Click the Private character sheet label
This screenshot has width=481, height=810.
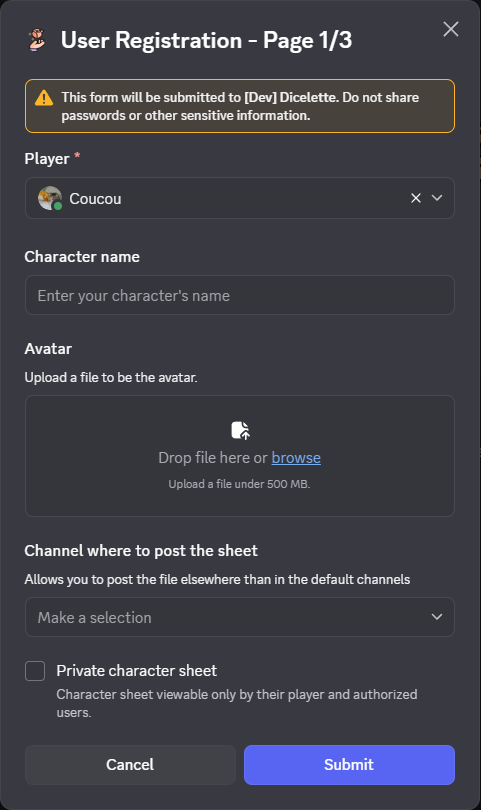click(136, 671)
